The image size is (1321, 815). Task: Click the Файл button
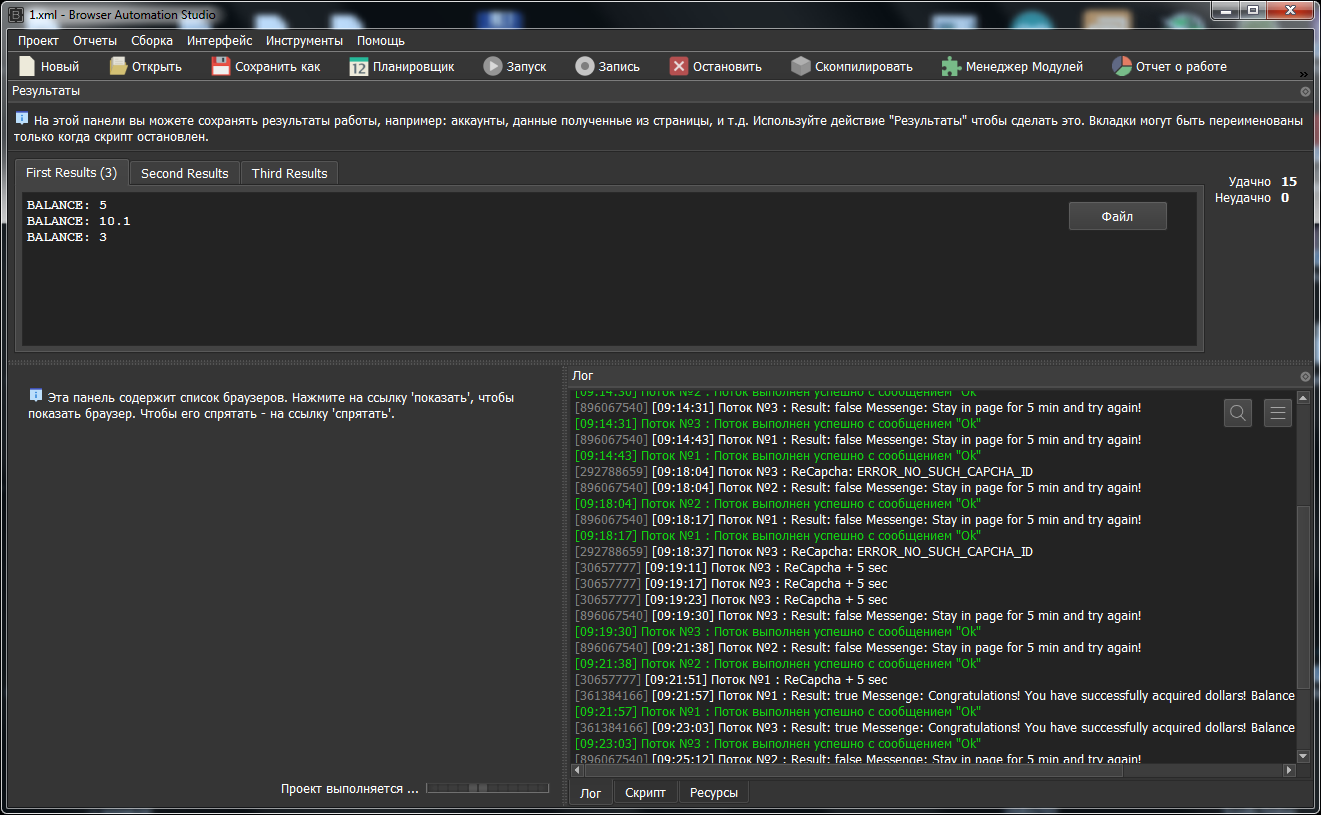1117,216
